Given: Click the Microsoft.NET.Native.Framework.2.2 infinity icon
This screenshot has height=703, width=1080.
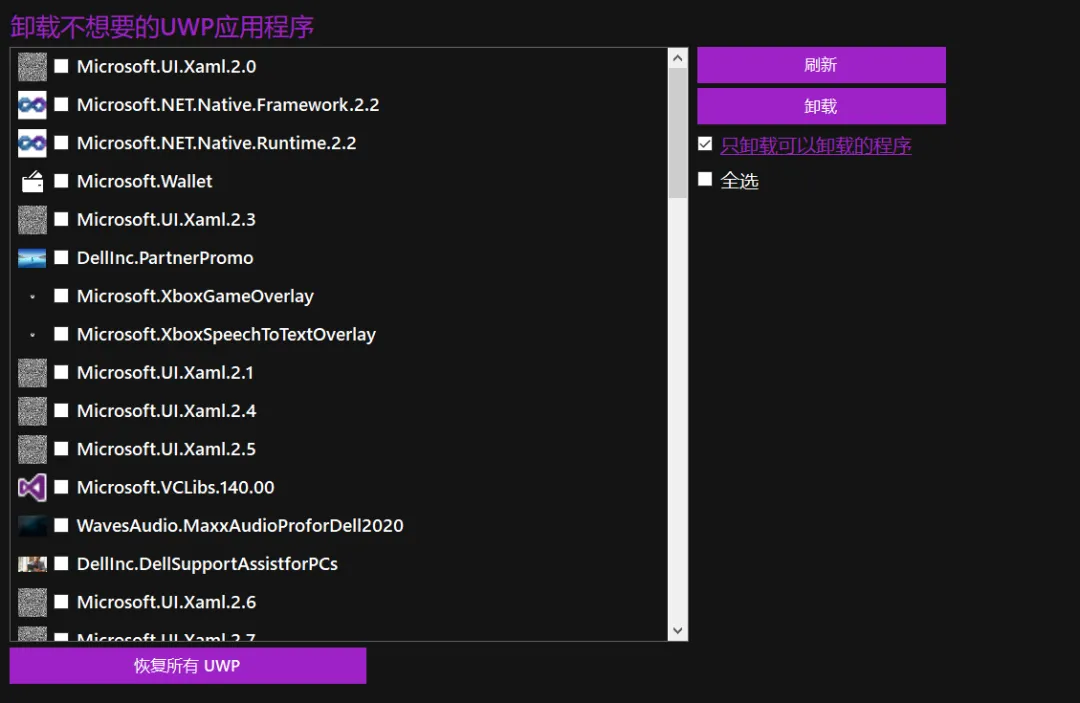Looking at the screenshot, I should 32,105.
